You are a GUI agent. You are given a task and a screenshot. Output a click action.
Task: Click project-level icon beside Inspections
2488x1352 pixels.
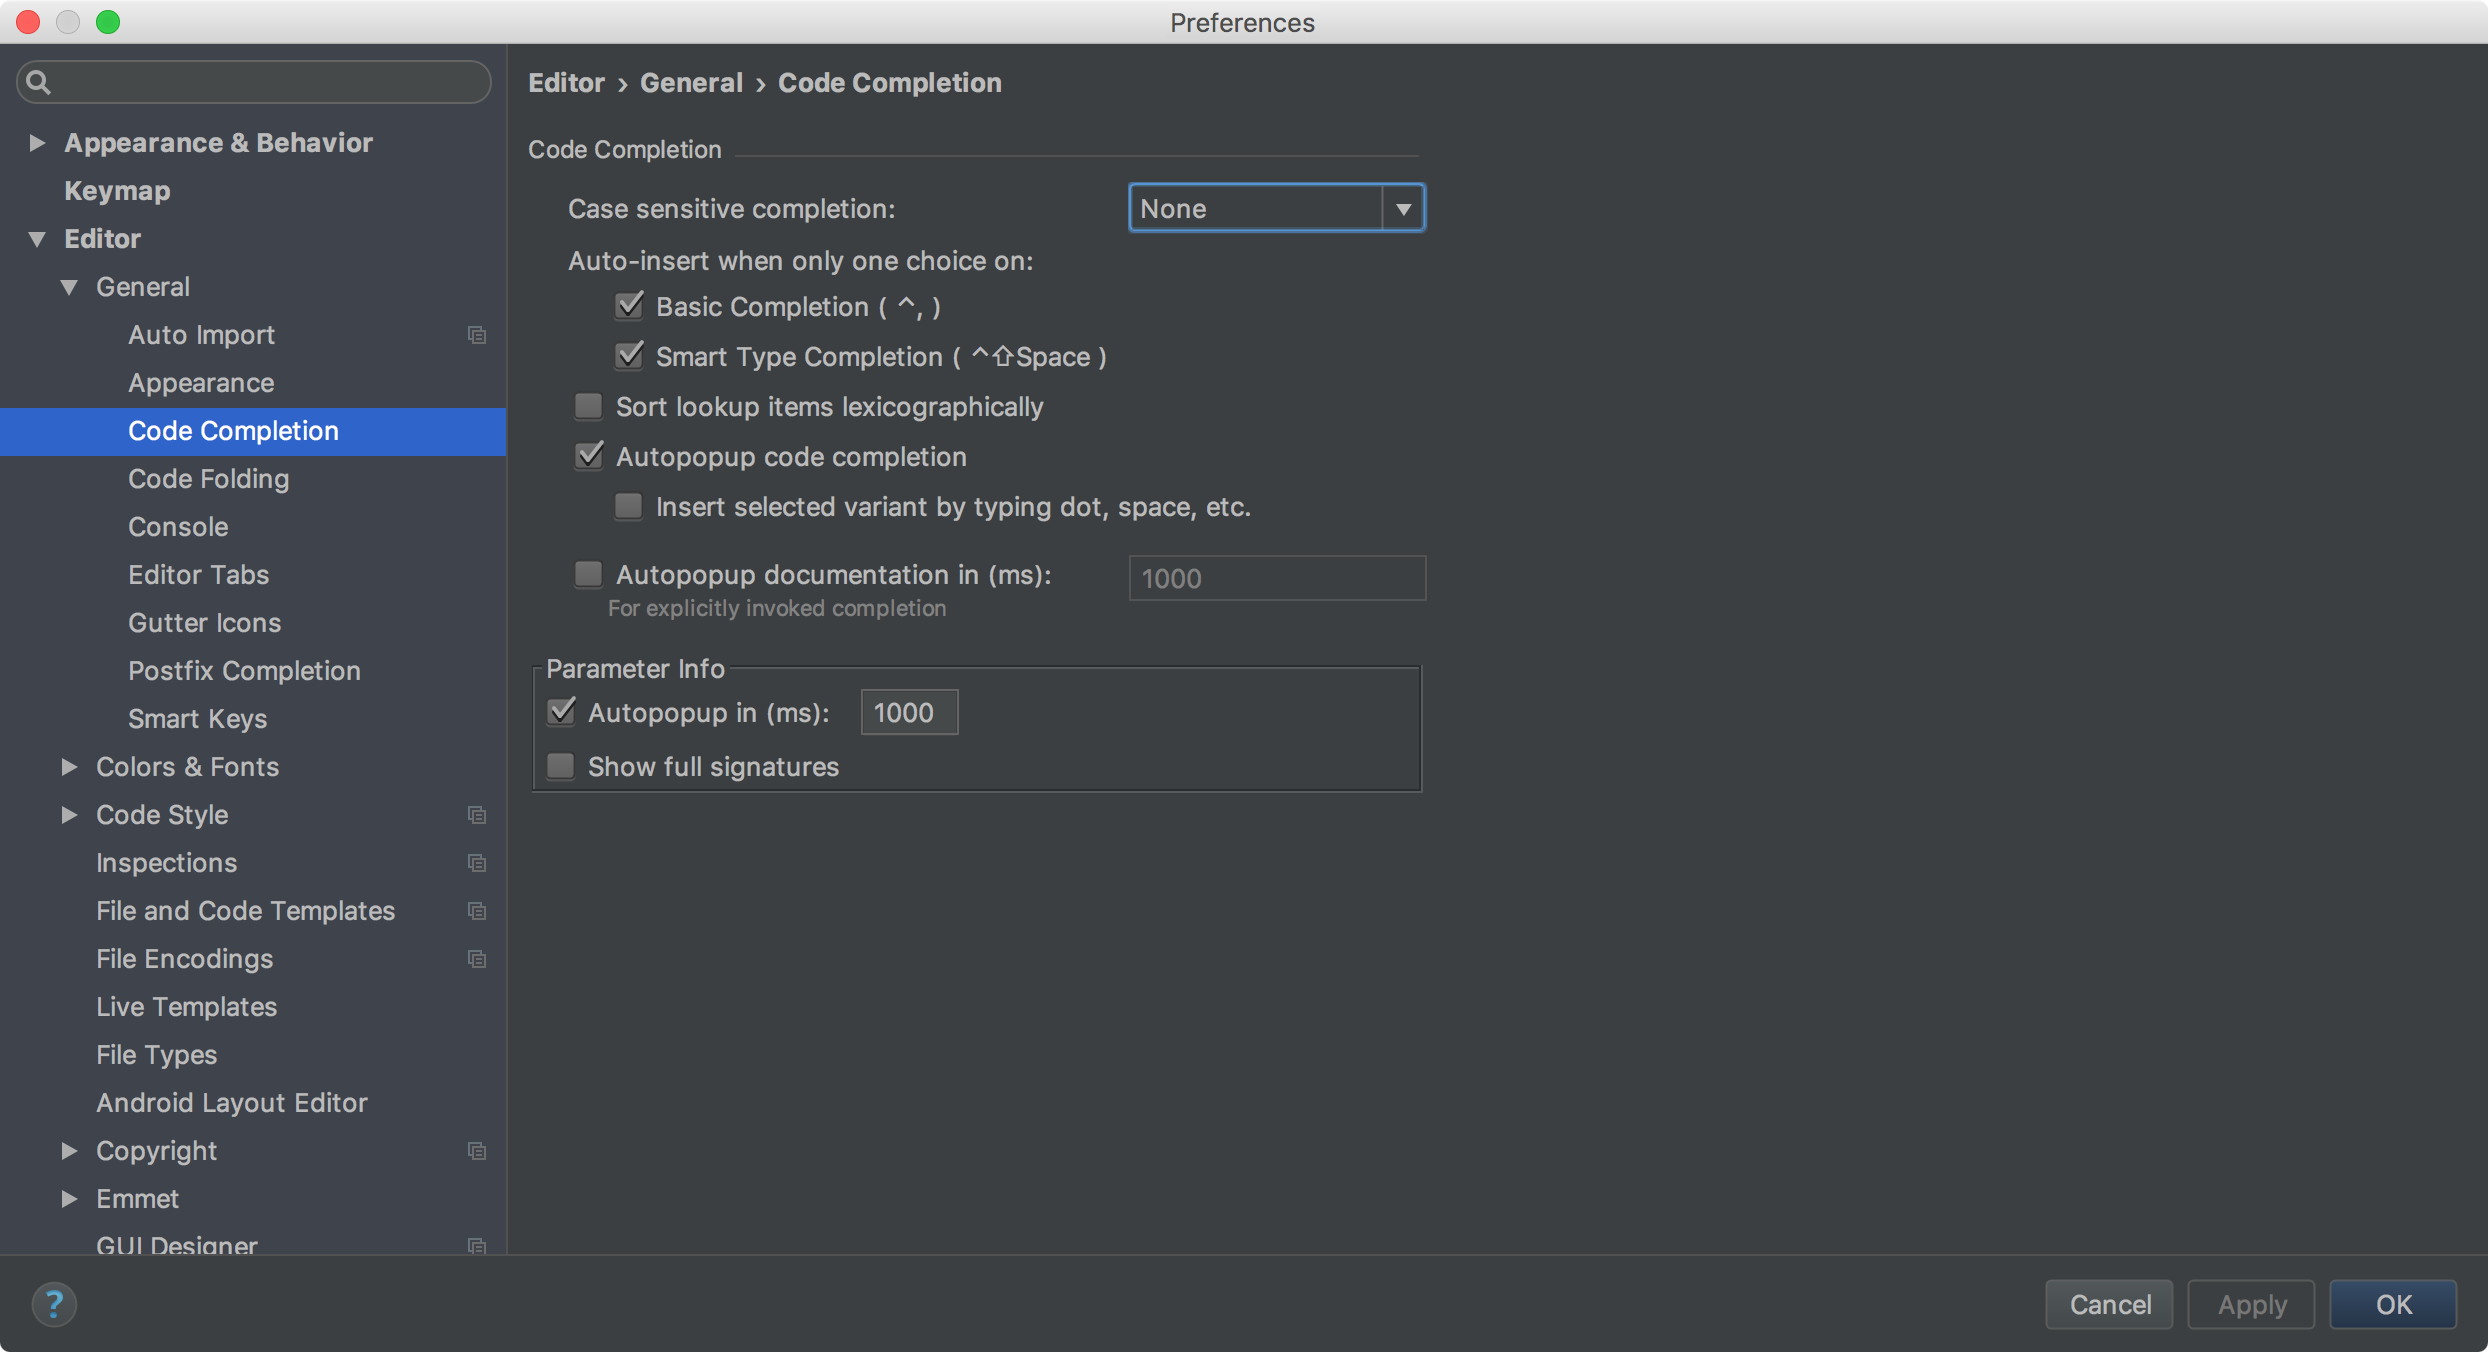pyautogui.click(x=477, y=863)
